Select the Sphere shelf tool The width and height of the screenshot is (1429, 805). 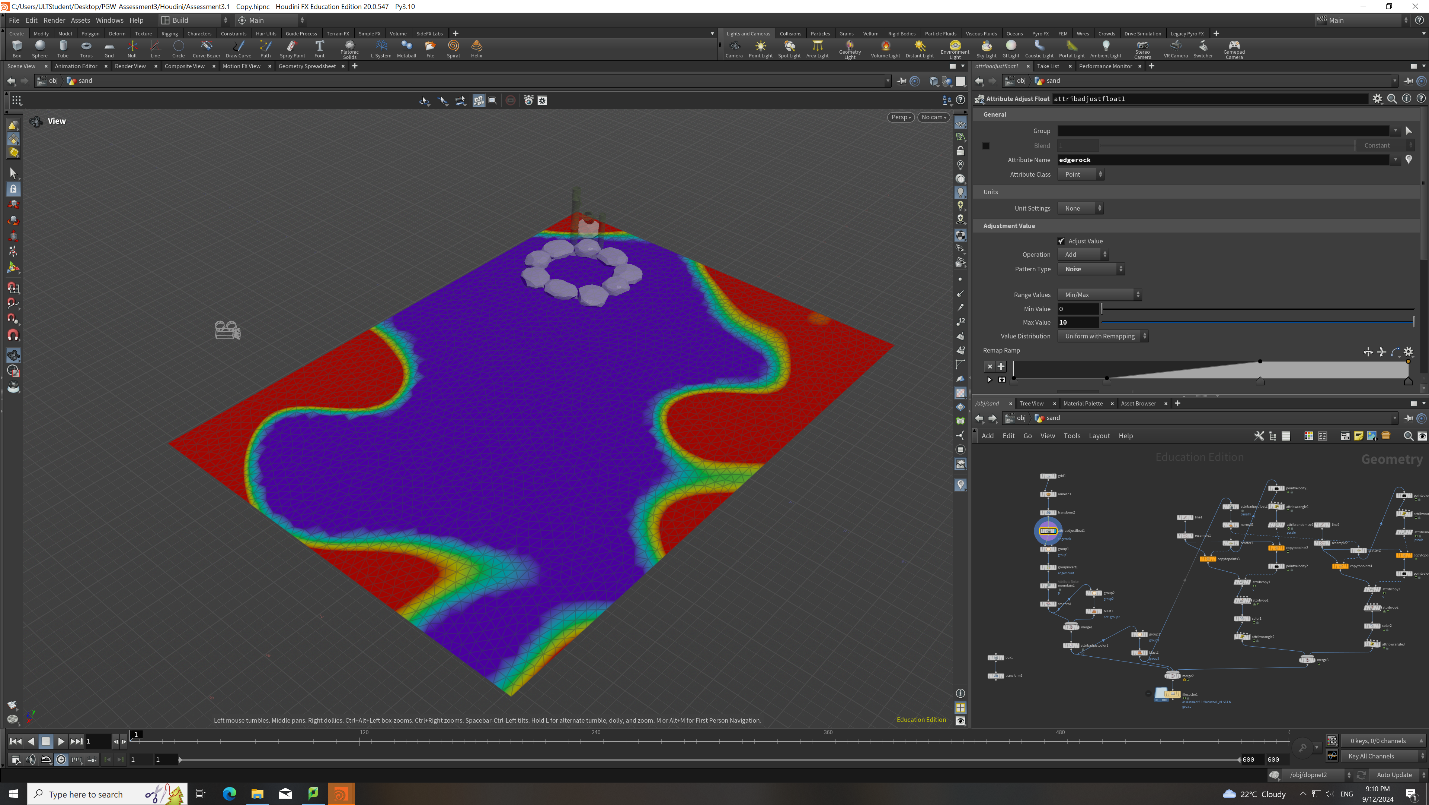39,47
